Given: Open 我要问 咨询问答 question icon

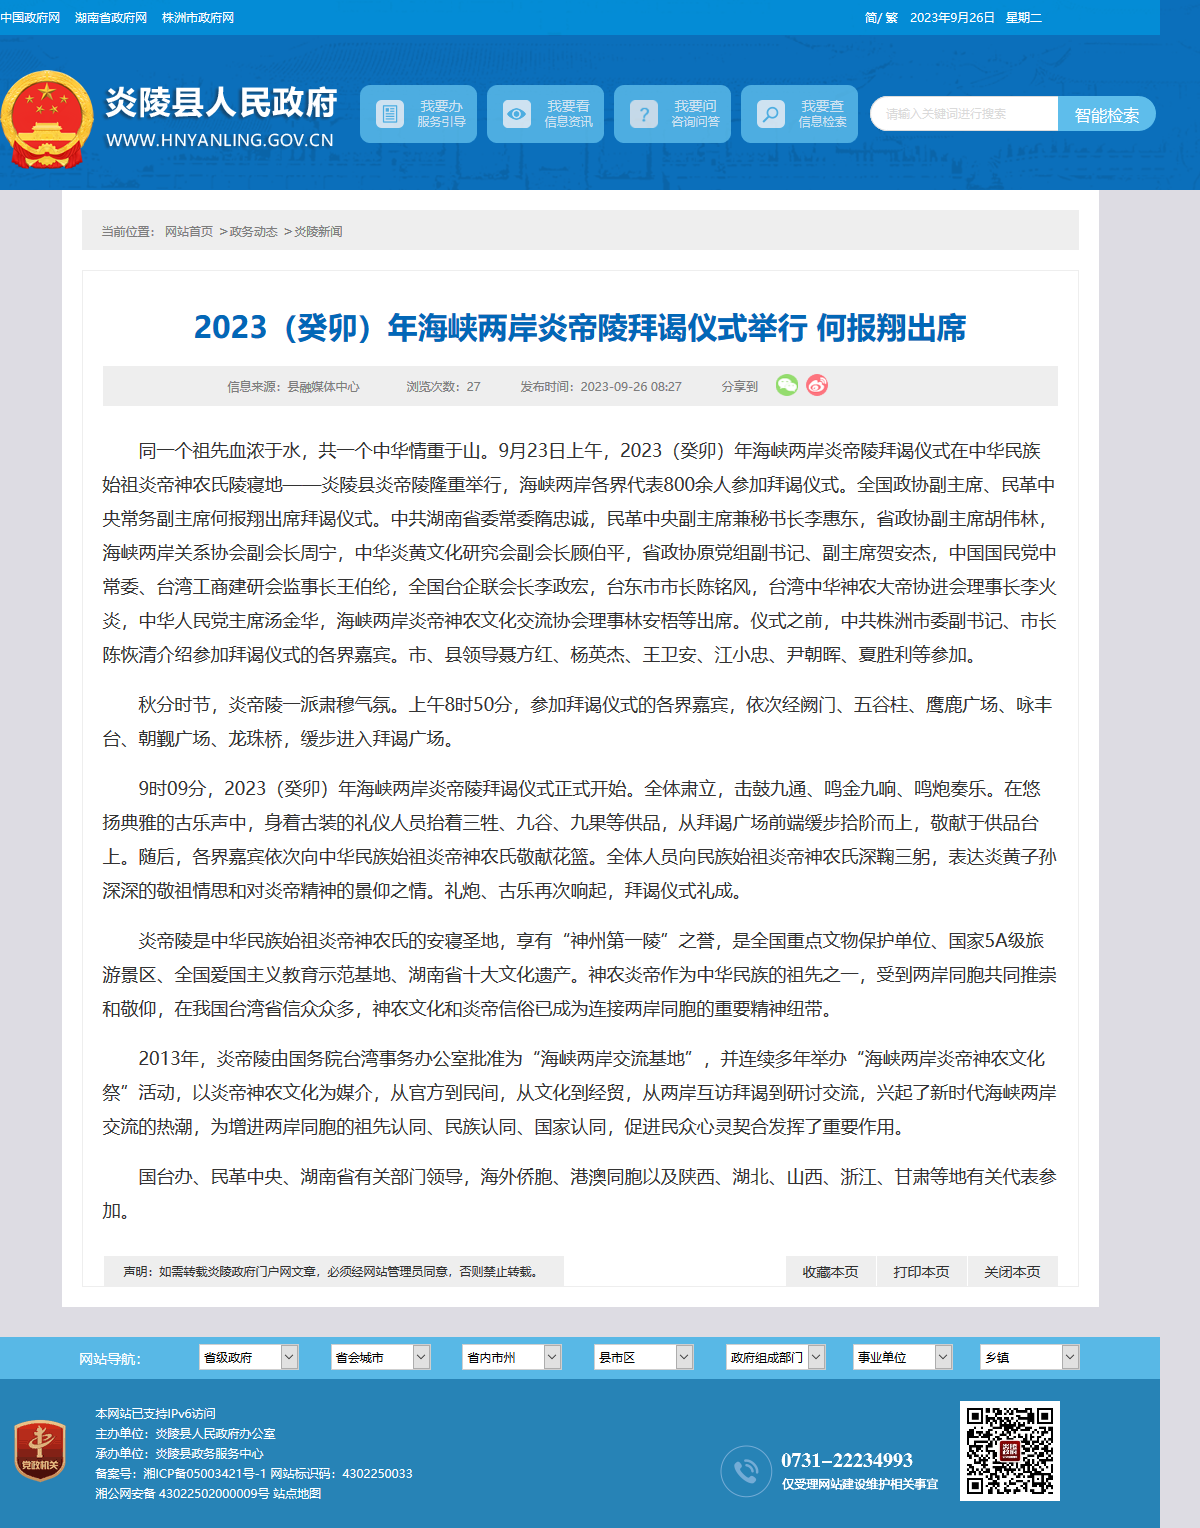Looking at the screenshot, I should [643, 114].
